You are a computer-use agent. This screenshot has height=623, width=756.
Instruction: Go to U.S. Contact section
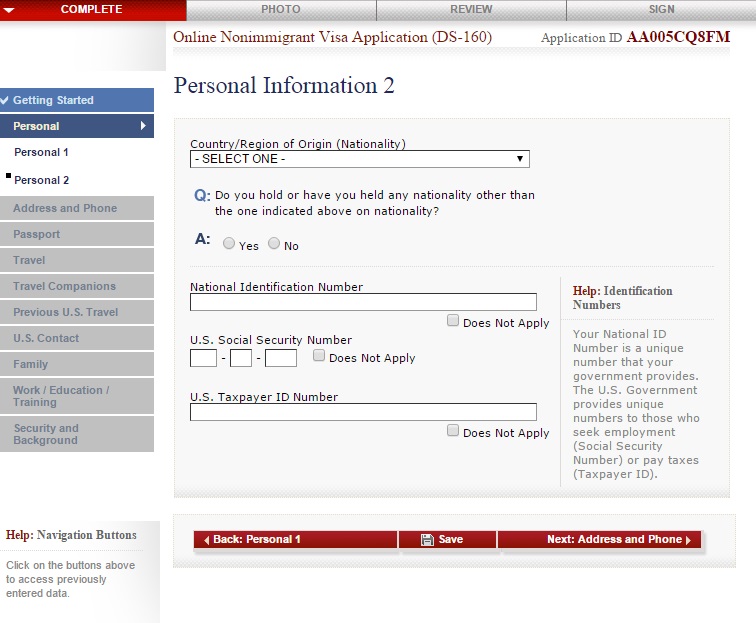click(x=77, y=339)
